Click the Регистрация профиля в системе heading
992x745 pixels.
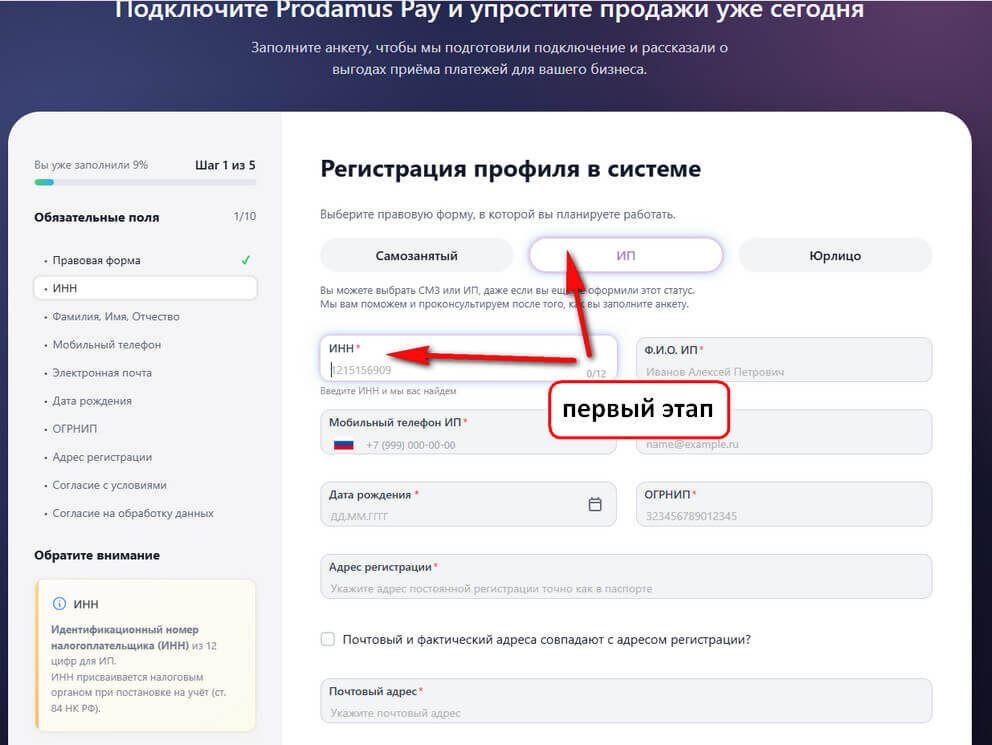(x=511, y=169)
